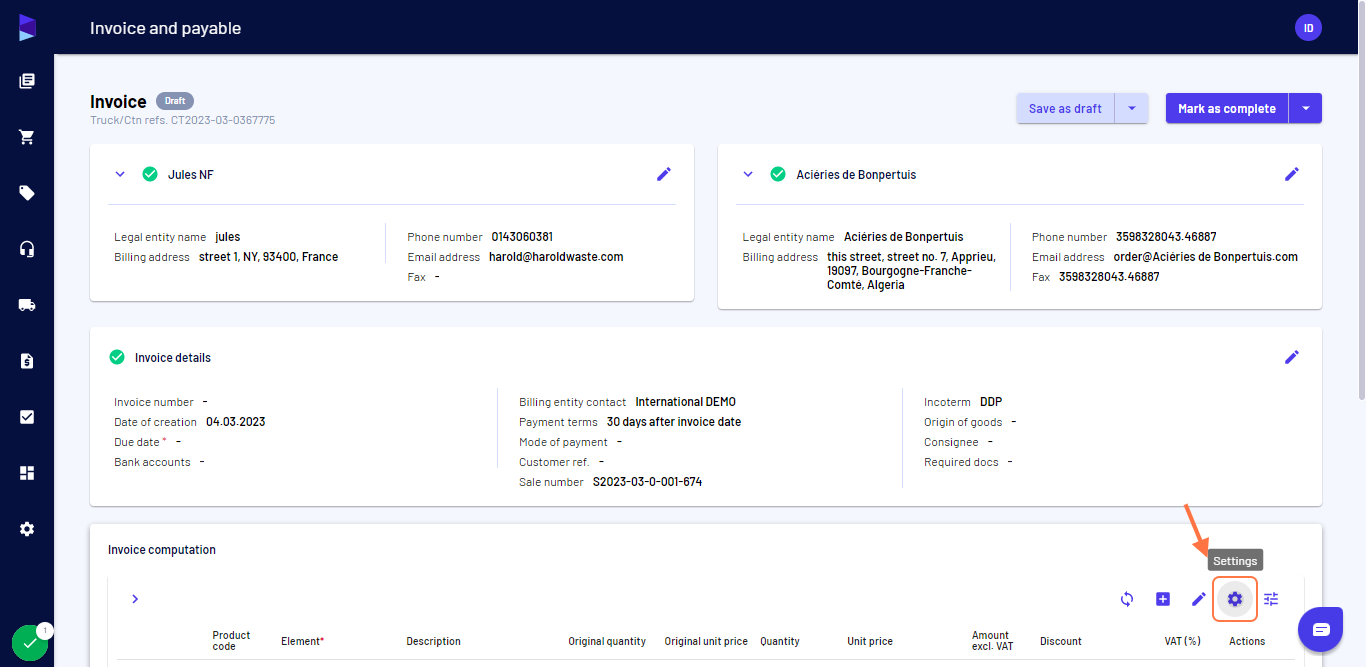The width and height of the screenshot is (1366, 667).
Task: Click date of creation 04.03.2023
Action: click(236, 422)
